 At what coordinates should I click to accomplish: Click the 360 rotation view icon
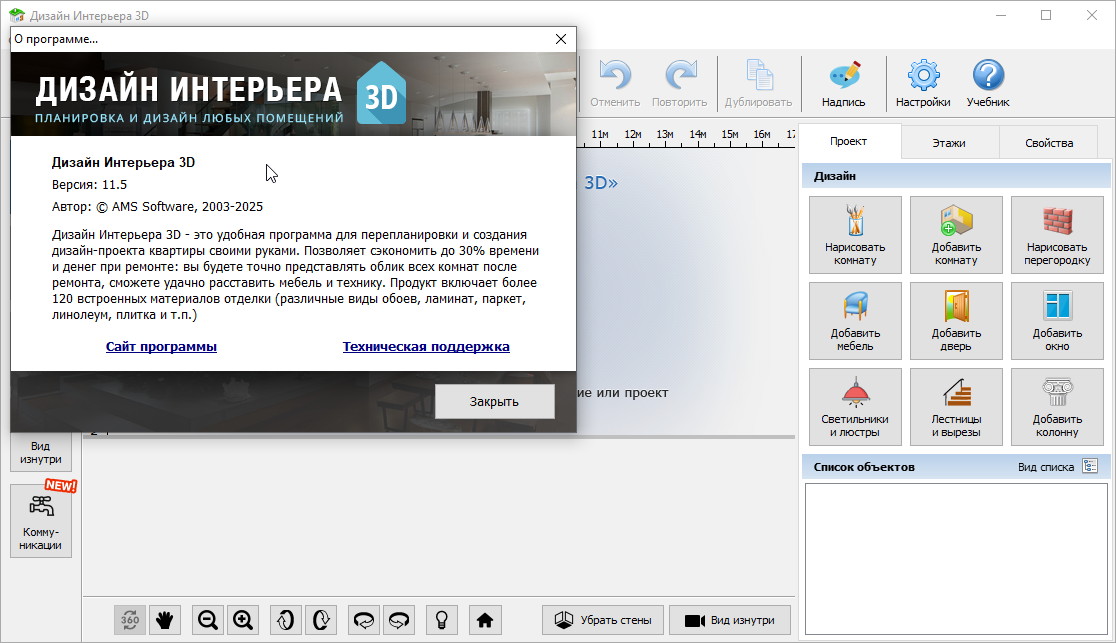click(130, 620)
